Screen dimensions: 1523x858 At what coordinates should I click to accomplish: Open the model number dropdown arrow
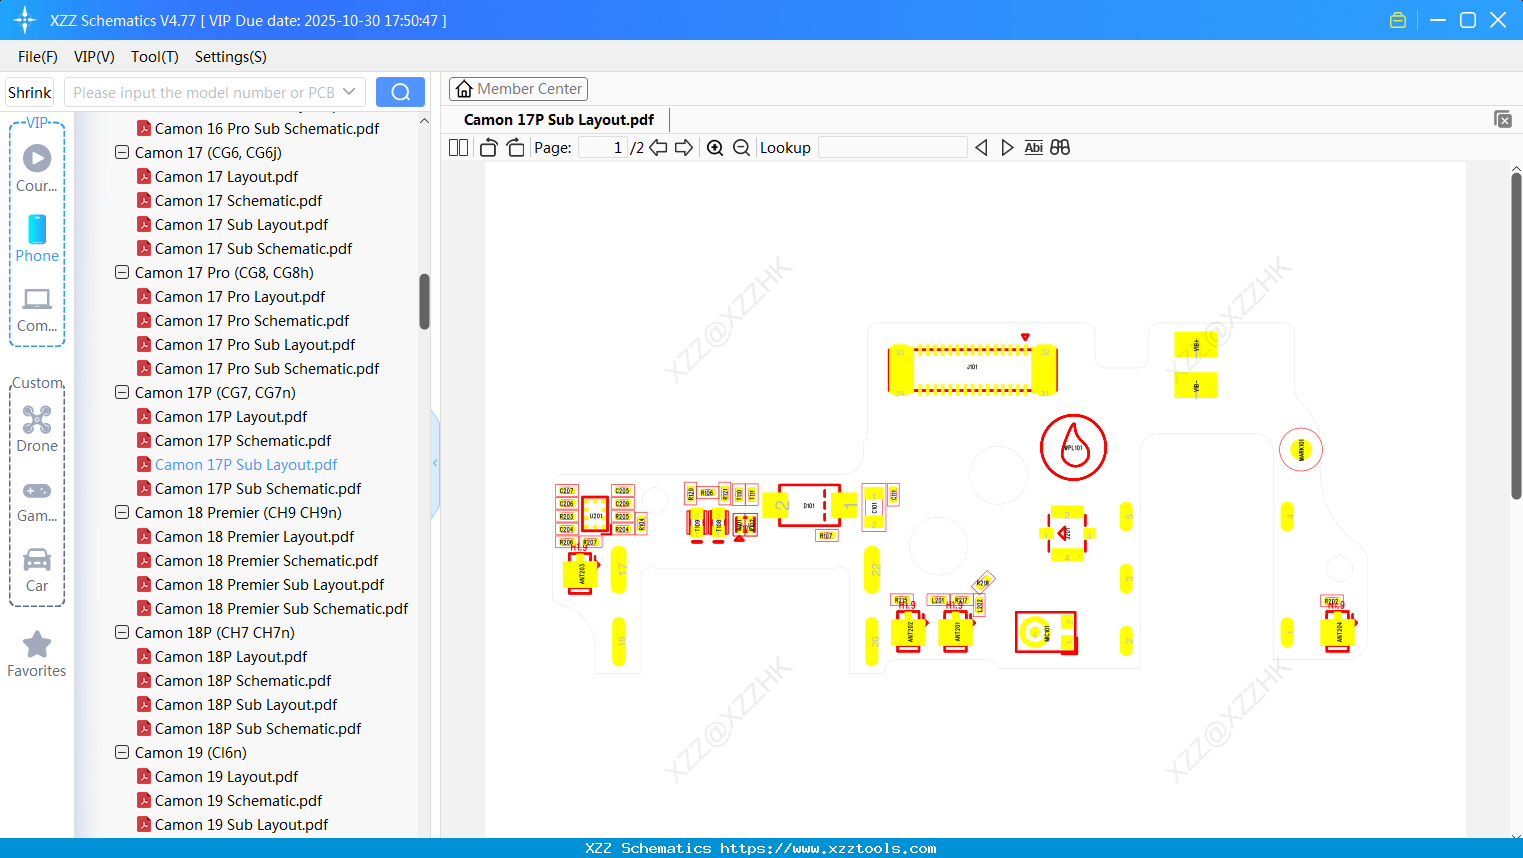pos(349,92)
